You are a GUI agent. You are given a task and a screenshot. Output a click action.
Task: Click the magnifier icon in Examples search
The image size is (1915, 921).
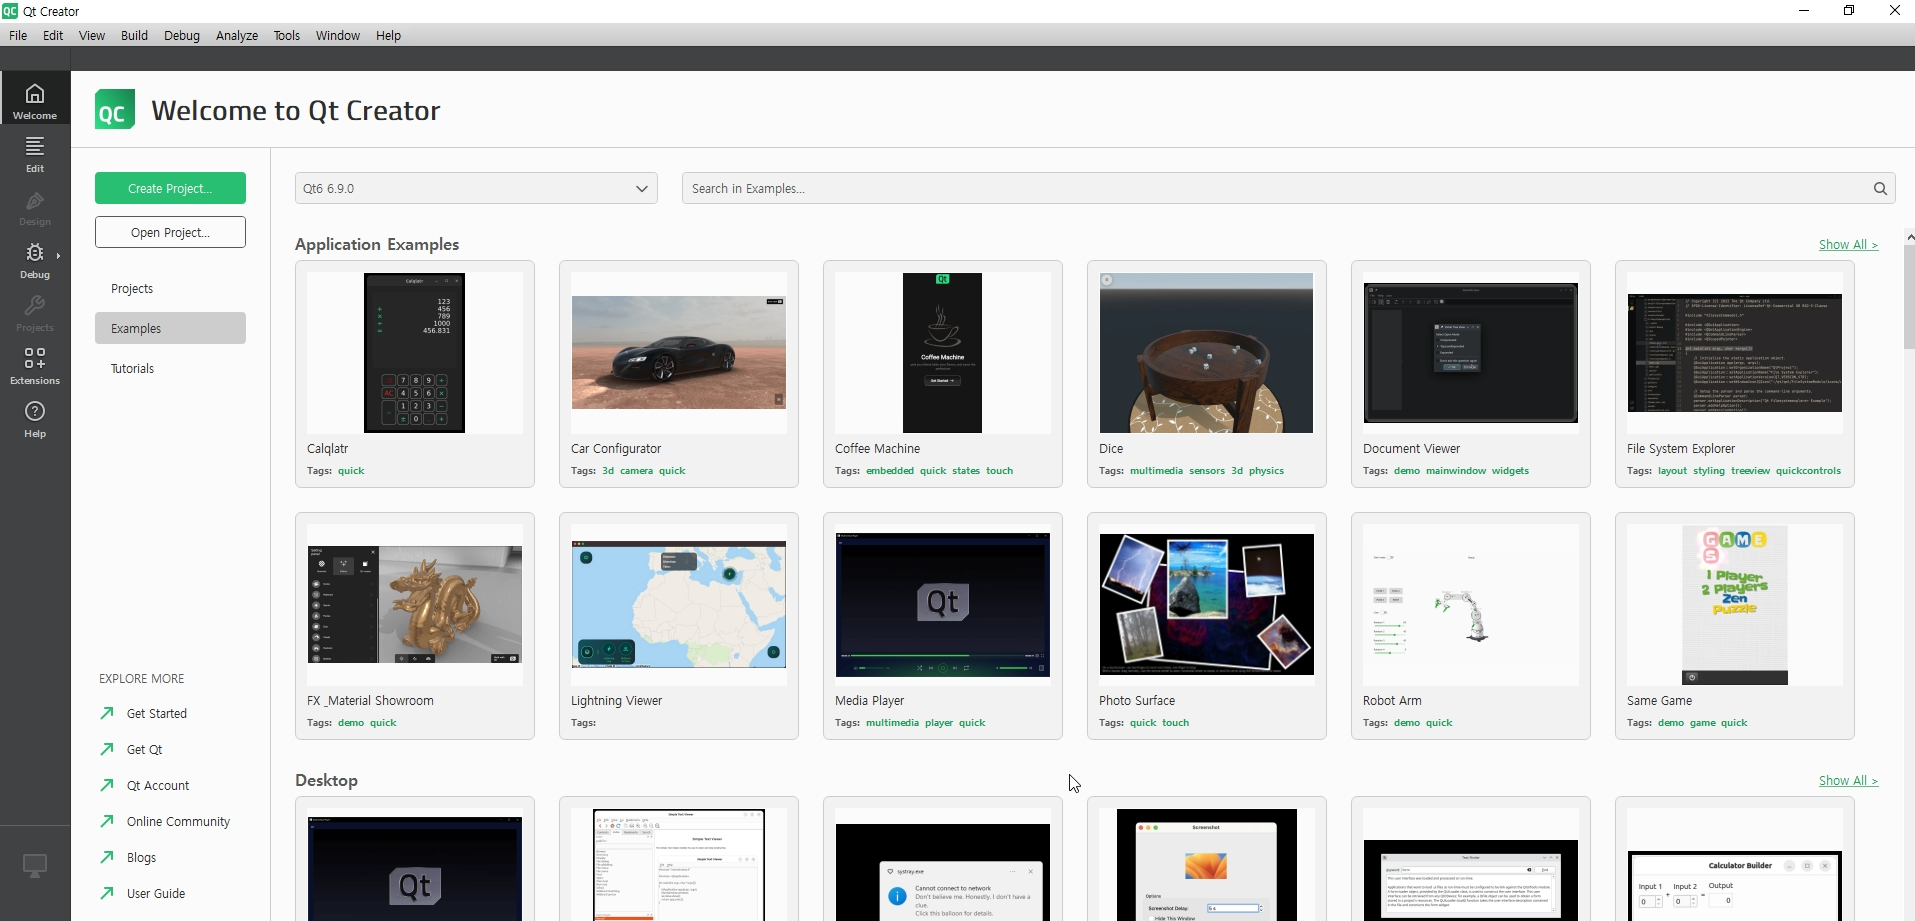pyautogui.click(x=1880, y=188)
